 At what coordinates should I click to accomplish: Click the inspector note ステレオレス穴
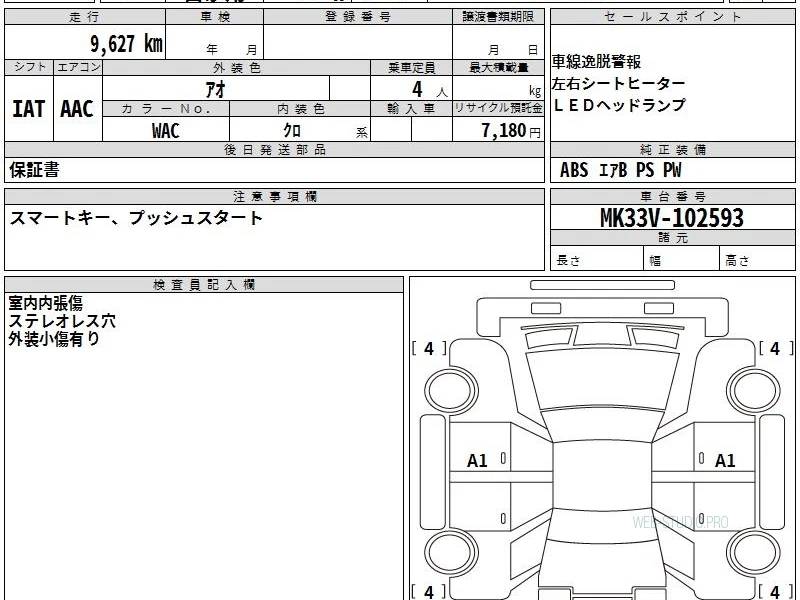(x=62, y=321)
